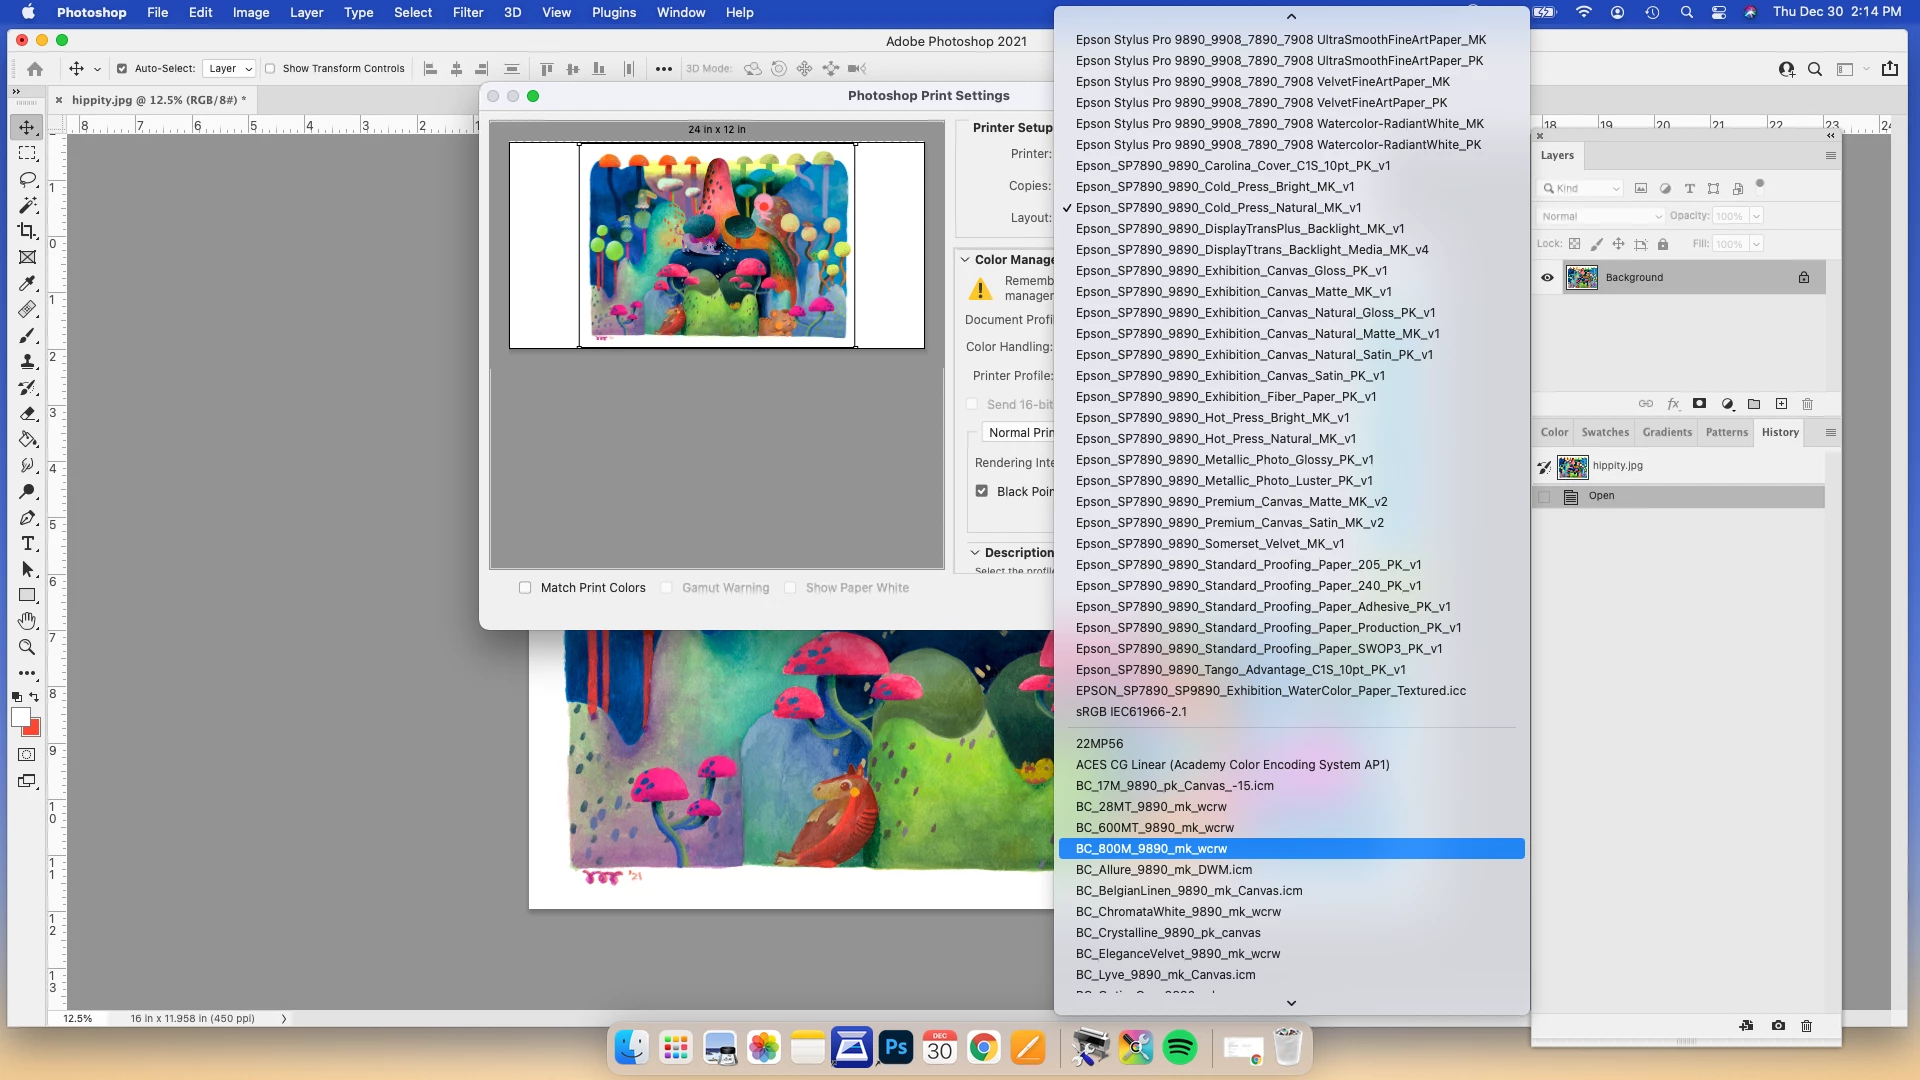Select the Eyedropper tool

[27, 284]
